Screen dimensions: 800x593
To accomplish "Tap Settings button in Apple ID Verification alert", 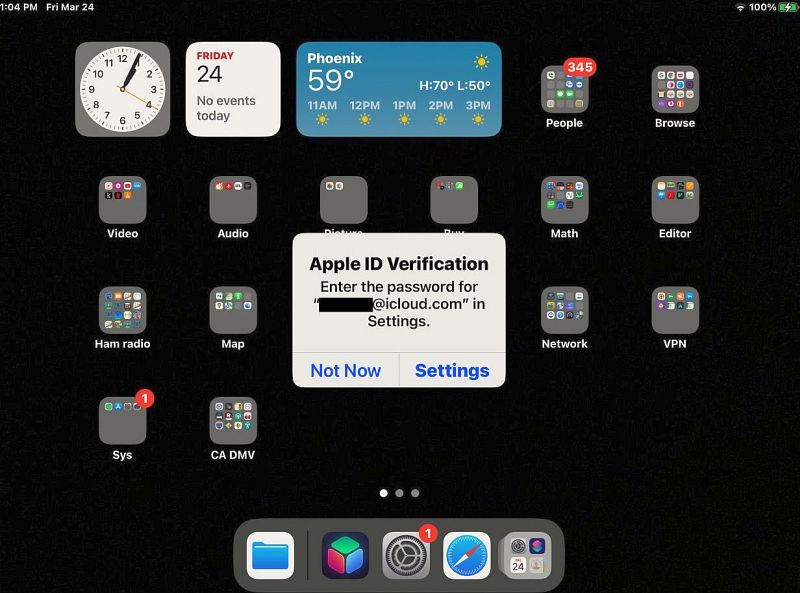I will 452,370.
